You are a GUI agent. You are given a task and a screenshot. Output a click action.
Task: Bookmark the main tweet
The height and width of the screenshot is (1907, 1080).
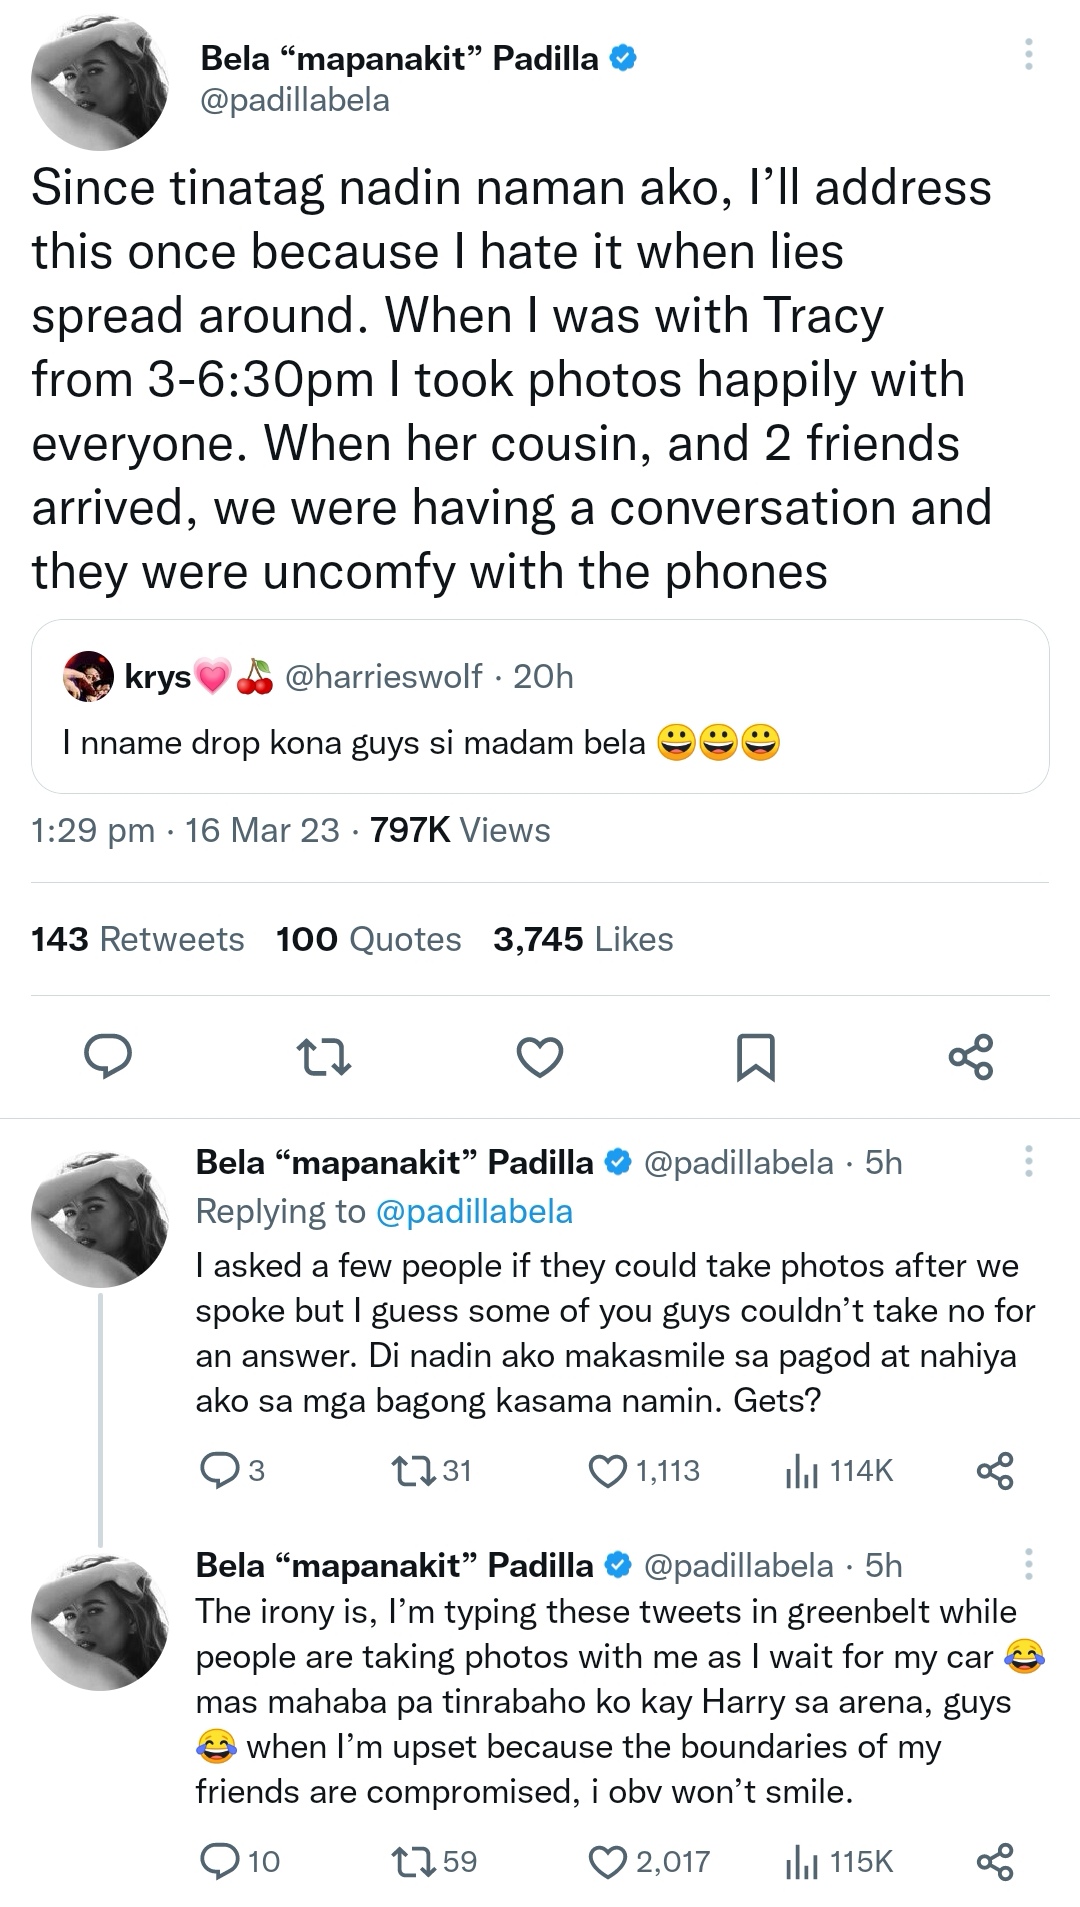click(755, 1057)
